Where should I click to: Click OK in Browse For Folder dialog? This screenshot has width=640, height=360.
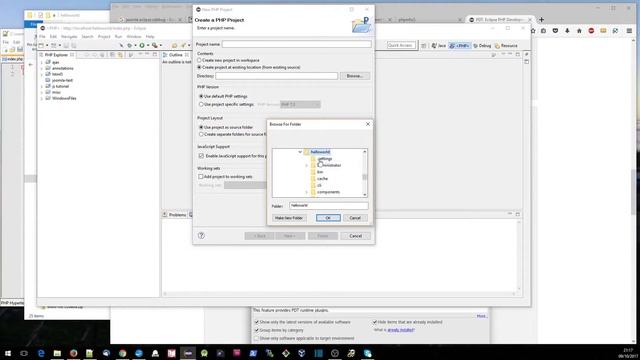pyautogui.click(x=328, y=218)
